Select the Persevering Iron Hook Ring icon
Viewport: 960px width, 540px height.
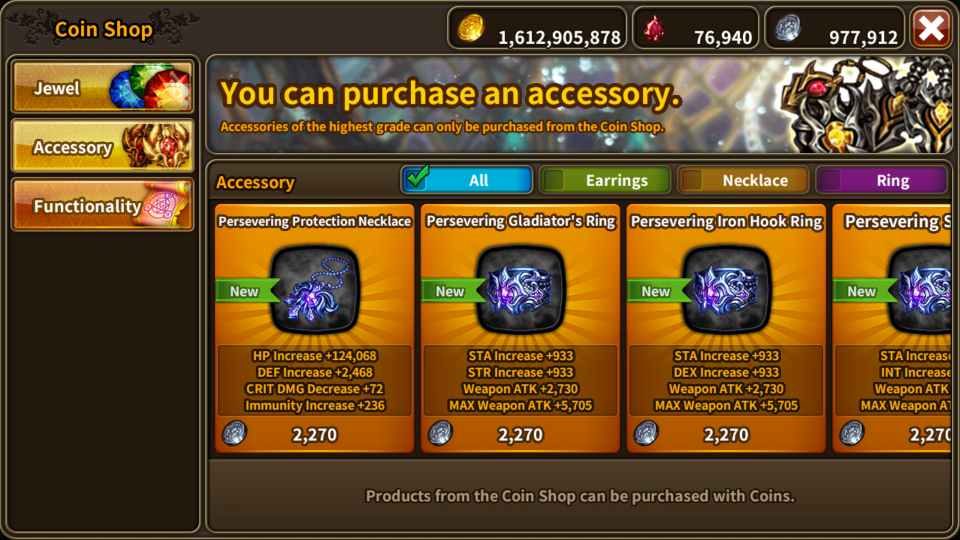tap(726, 290)
